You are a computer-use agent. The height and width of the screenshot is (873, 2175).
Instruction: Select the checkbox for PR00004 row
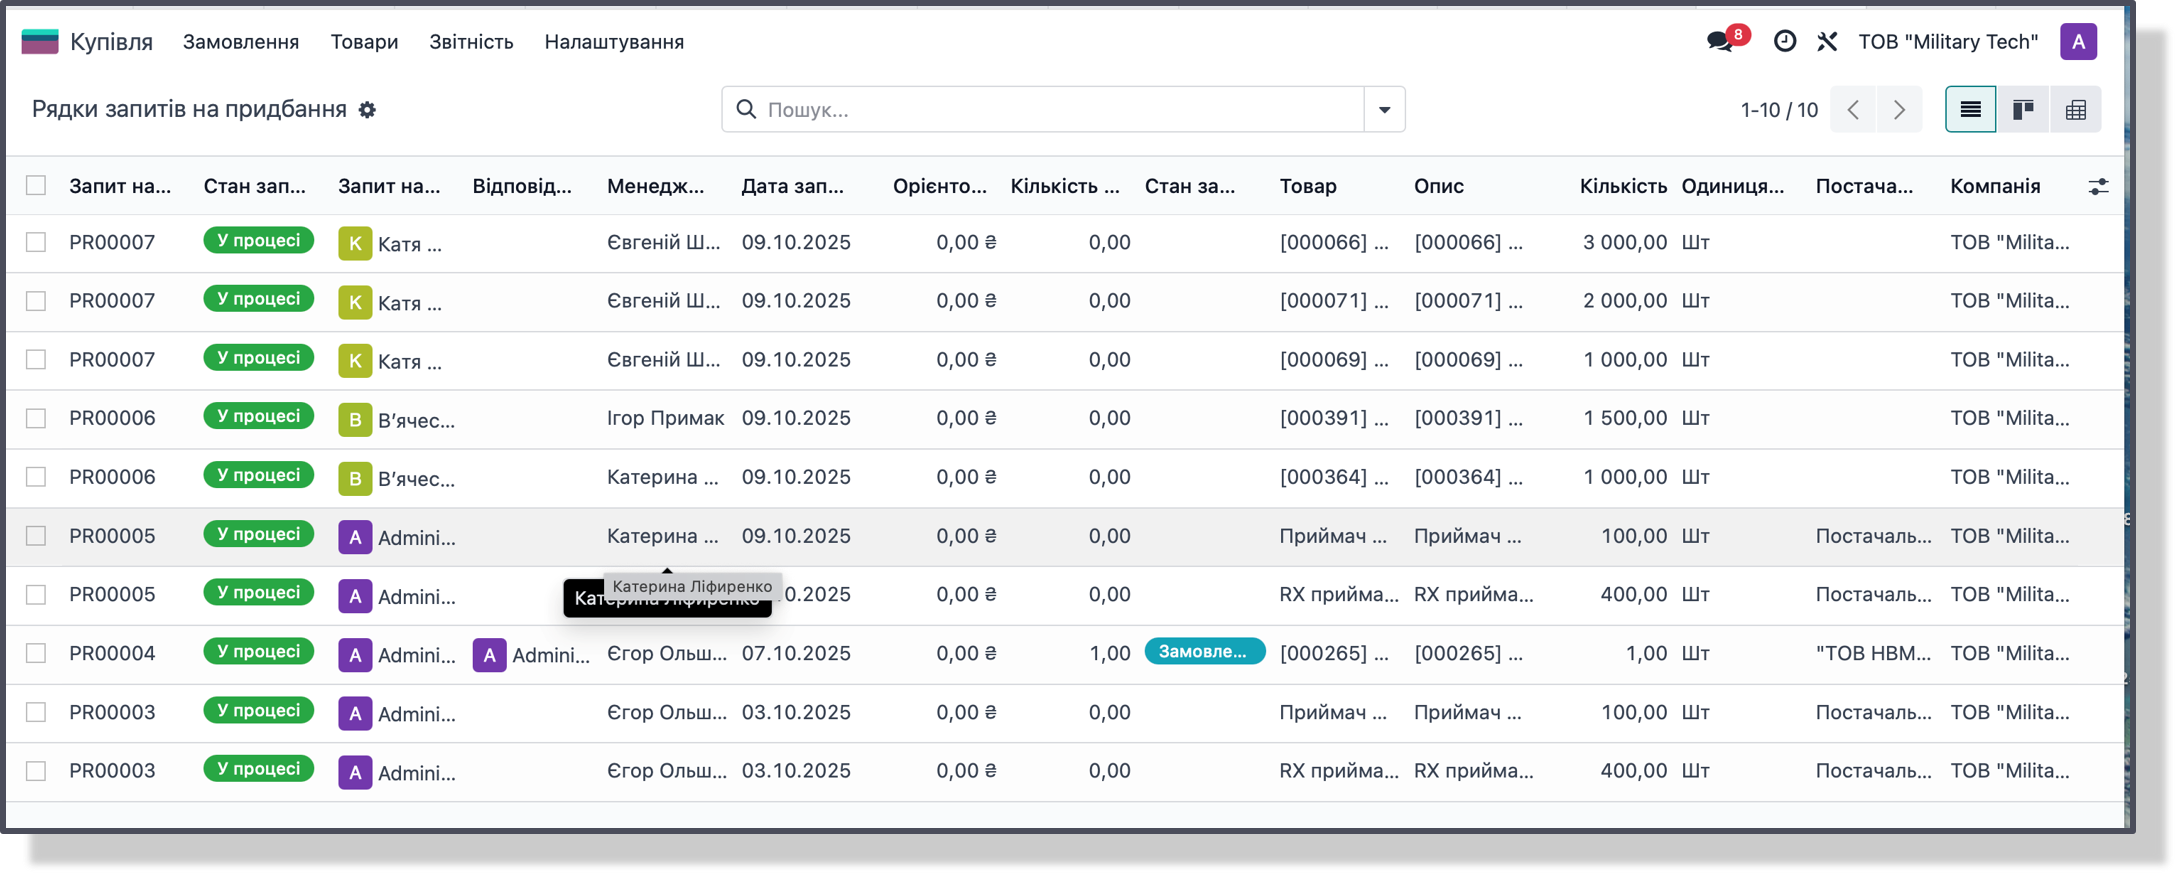[36, 653]
